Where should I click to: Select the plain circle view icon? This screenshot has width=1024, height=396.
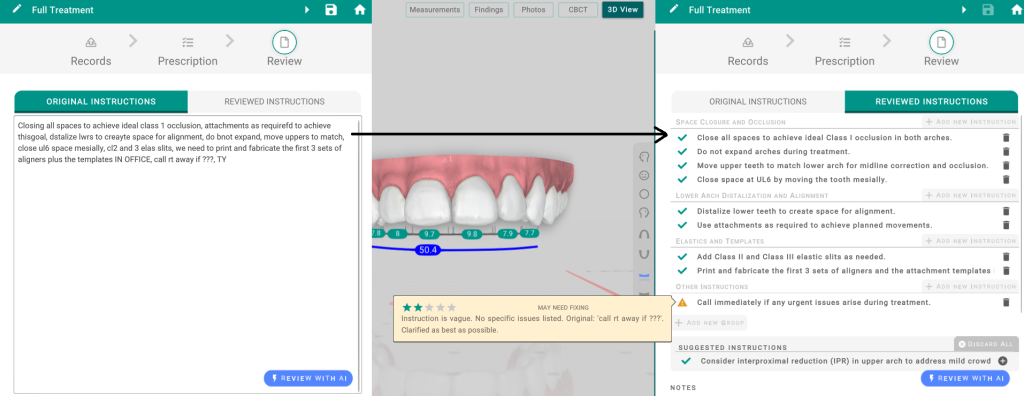tap(644, 194)
